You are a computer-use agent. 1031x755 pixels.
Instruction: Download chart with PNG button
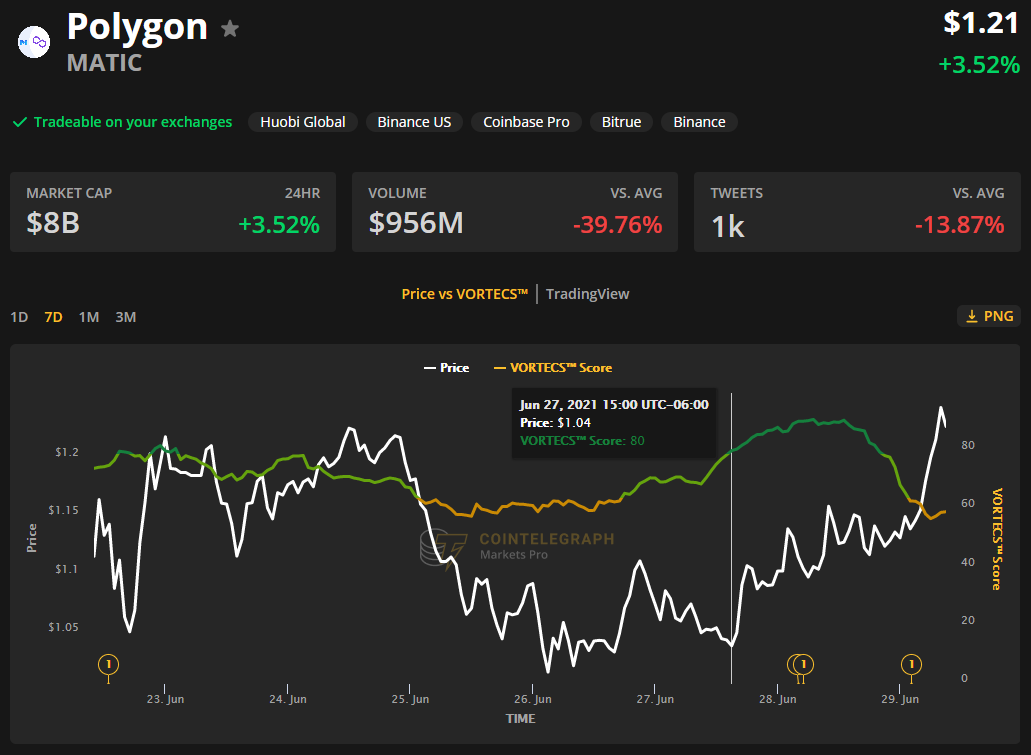[x=989, y=316]
